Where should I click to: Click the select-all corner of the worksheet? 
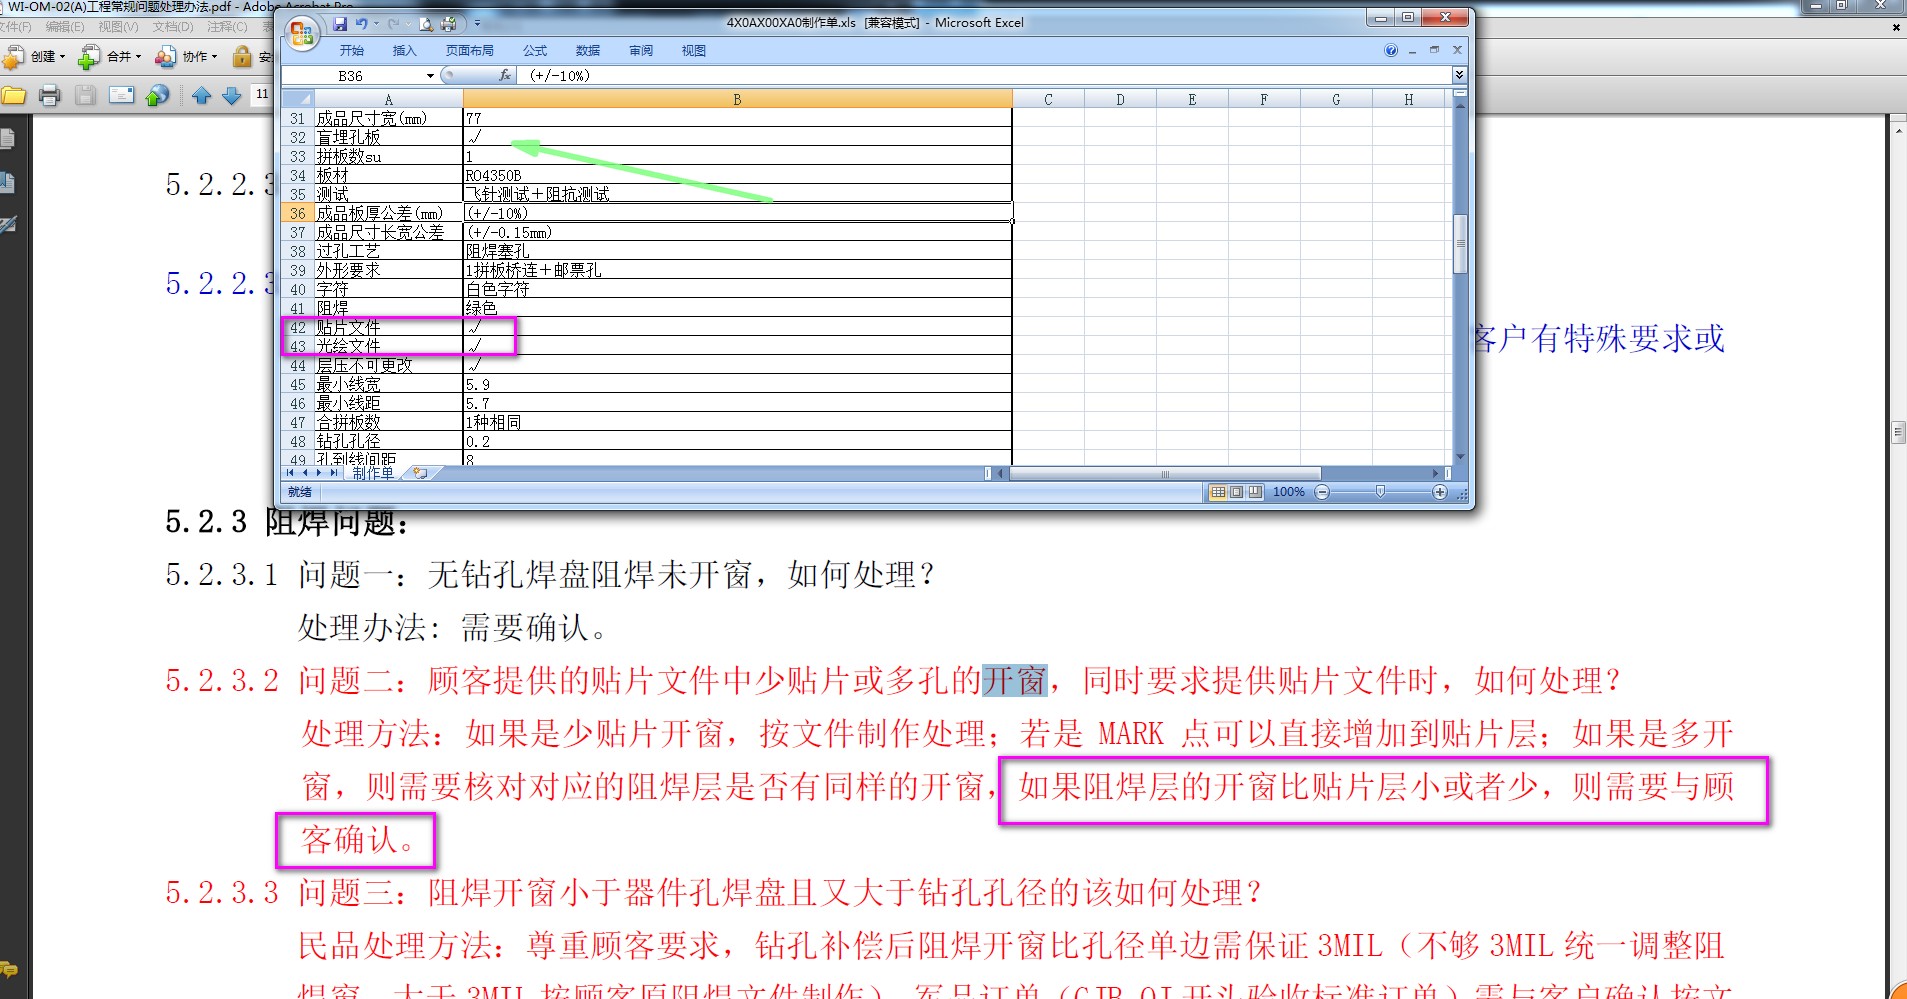297,99
